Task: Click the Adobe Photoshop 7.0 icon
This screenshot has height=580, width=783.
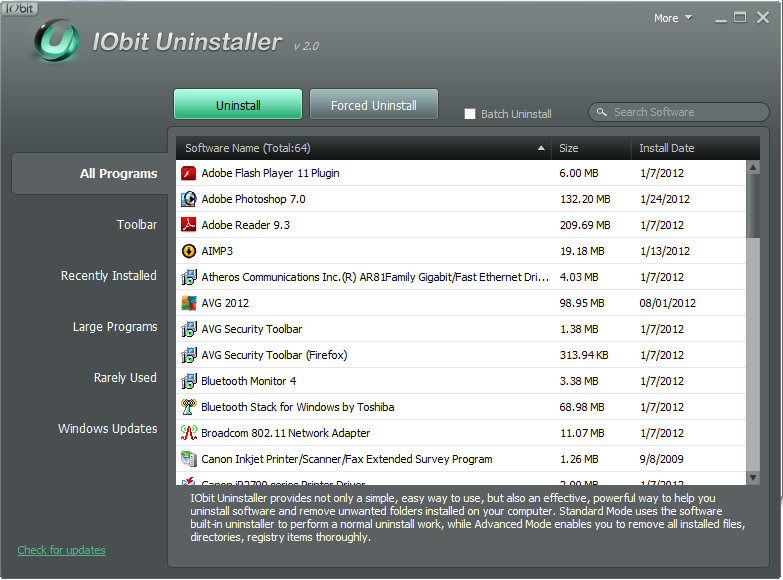Action: 188,199
